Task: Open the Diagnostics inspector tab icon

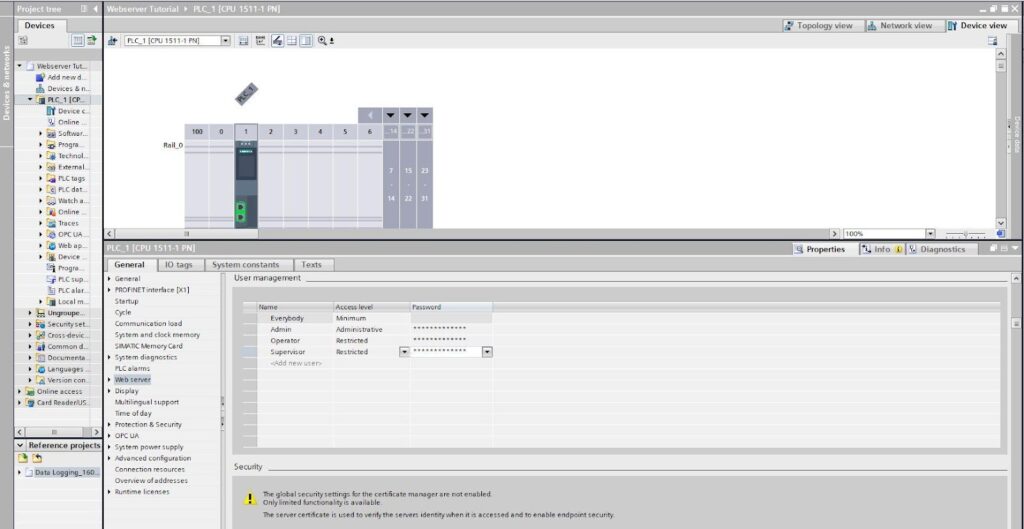Action: 912,249
